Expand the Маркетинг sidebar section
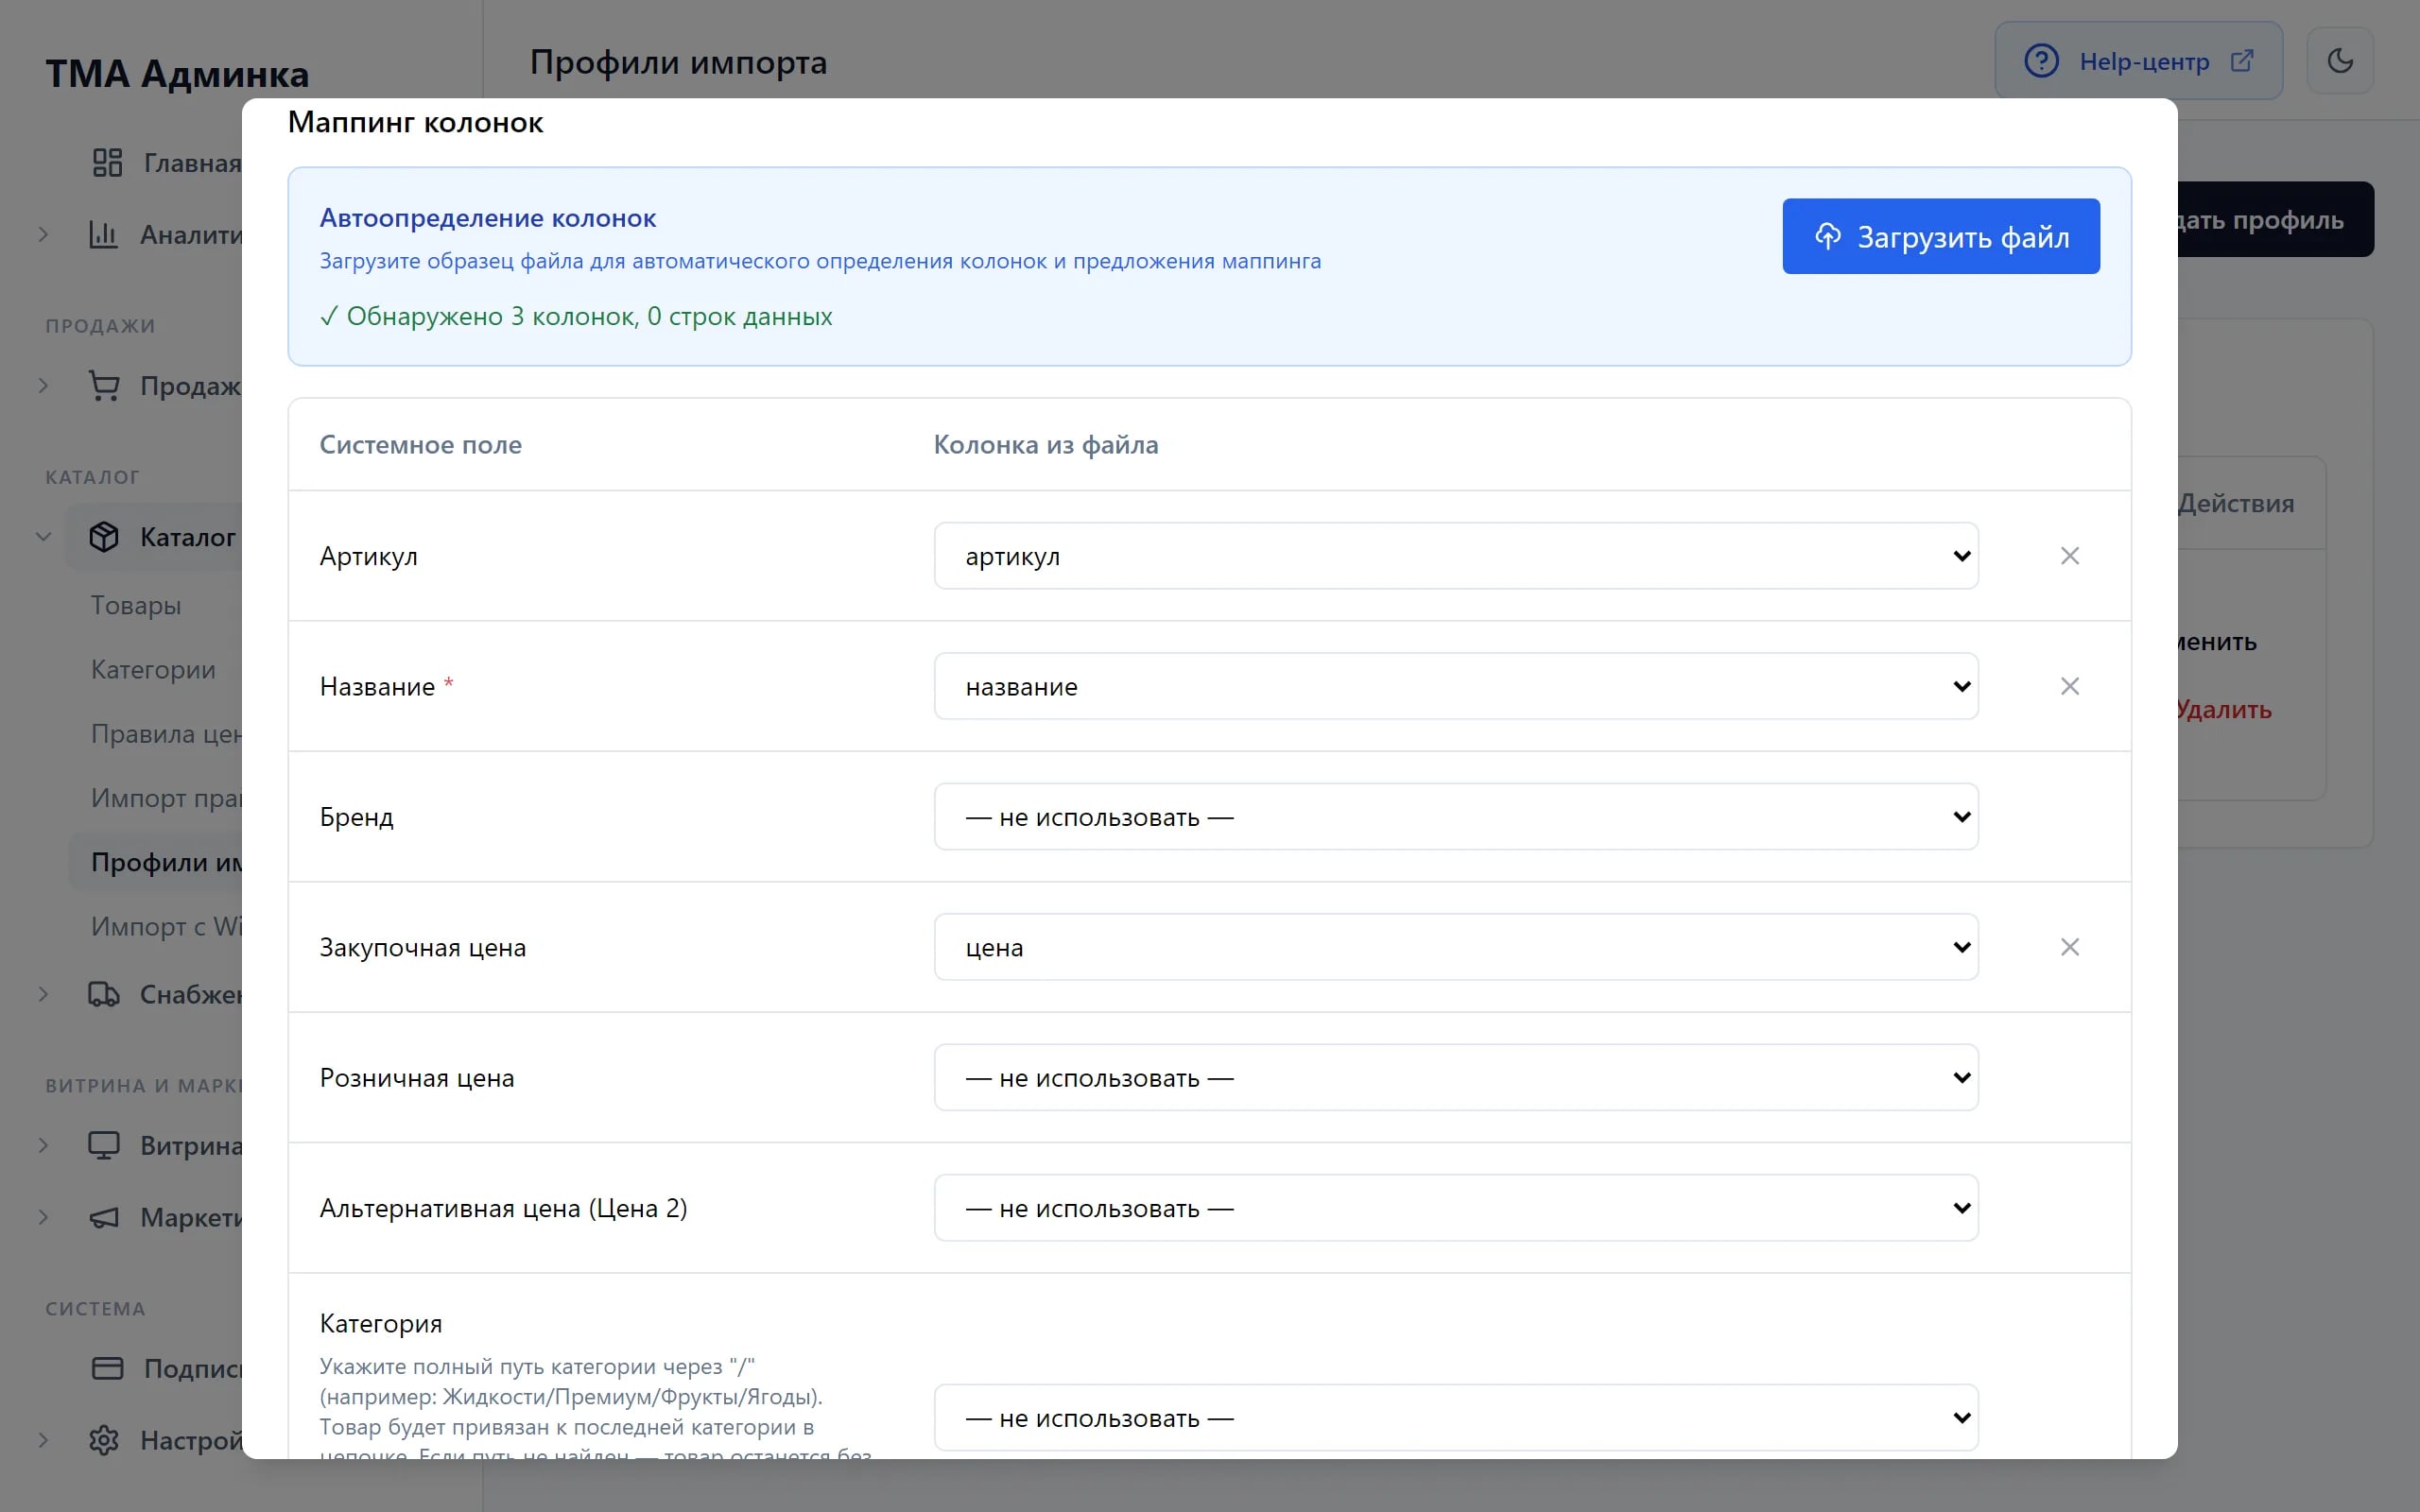The width and height of the screenshot is (2420, 1512). 43,1217
